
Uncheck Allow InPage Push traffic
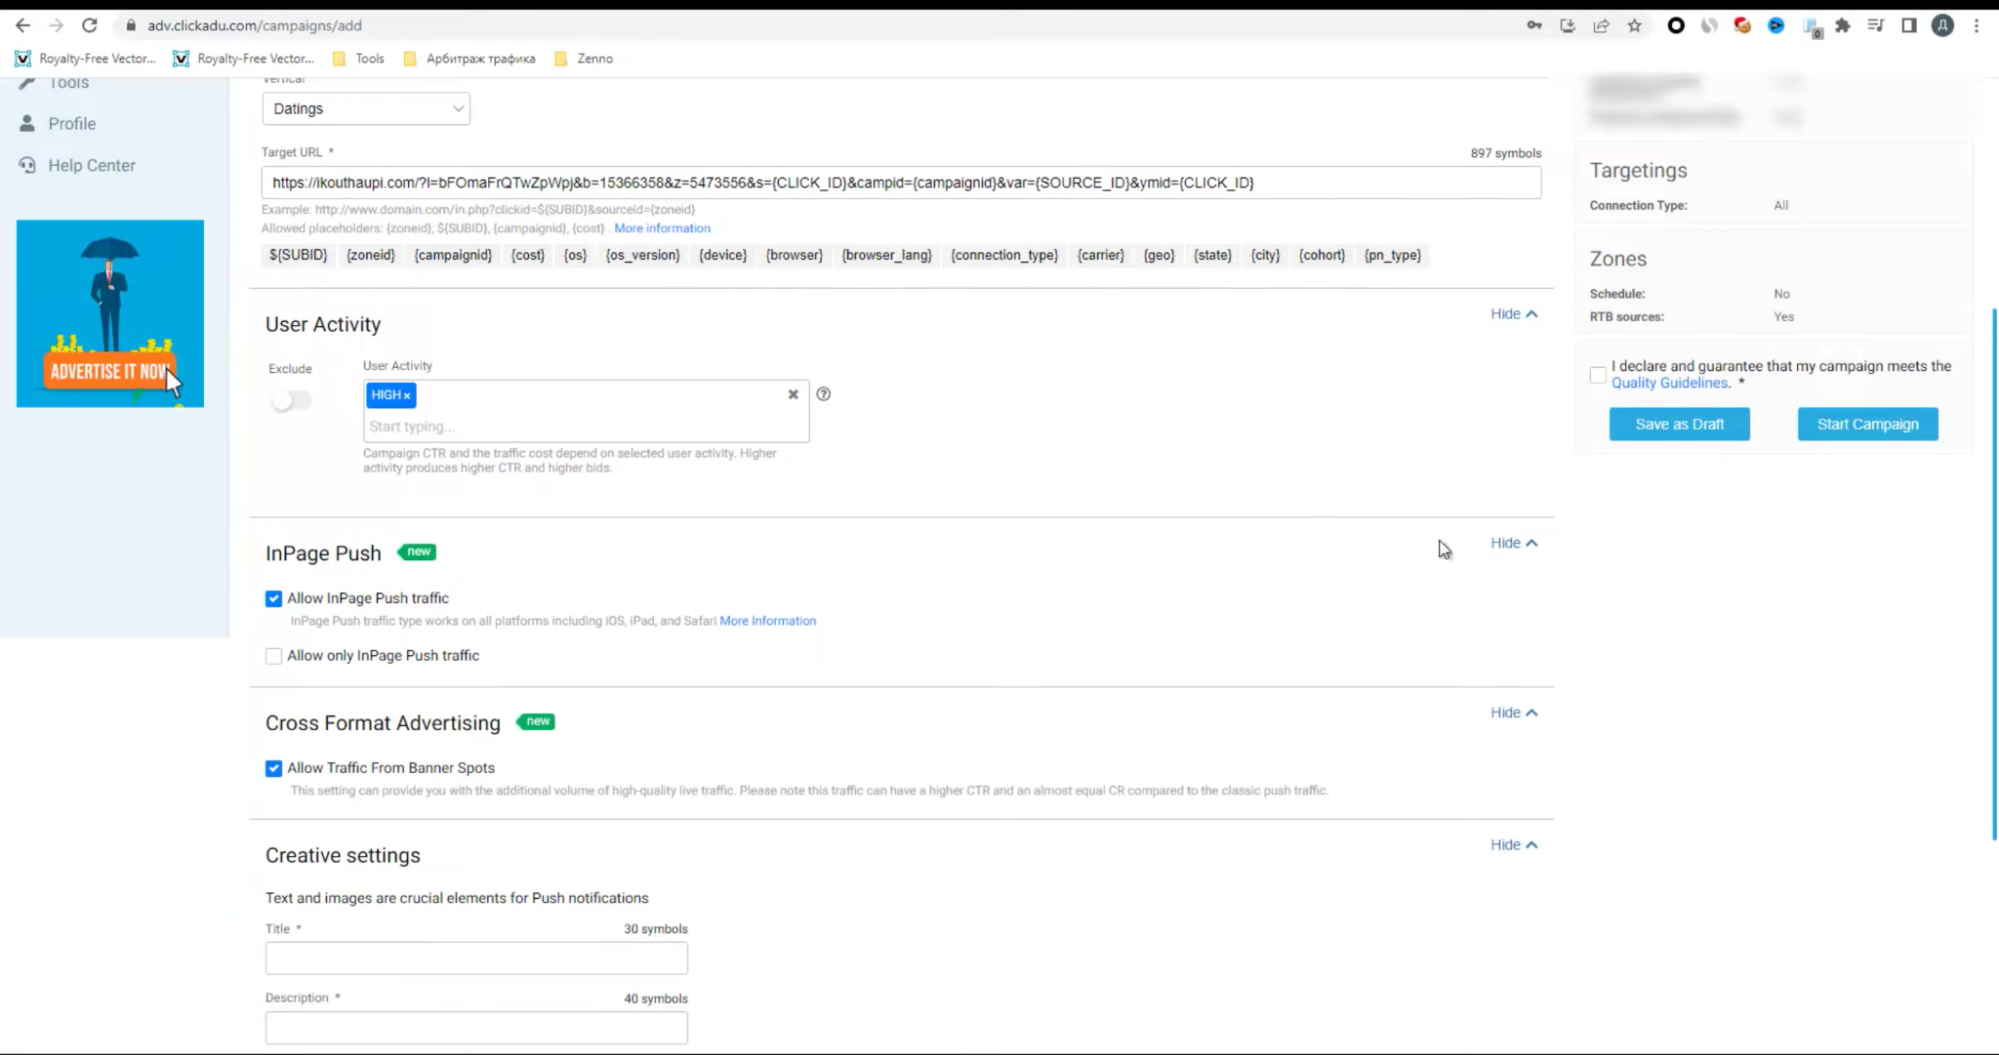[x=273, y=598]
